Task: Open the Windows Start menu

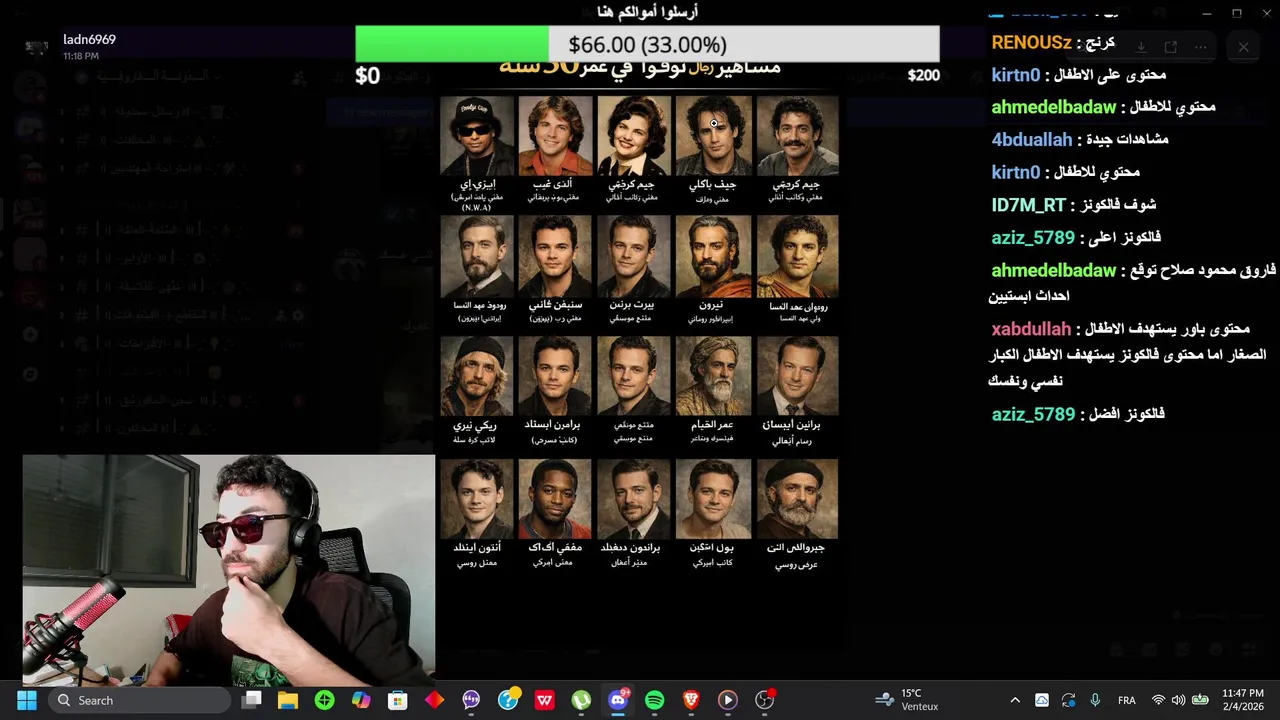Action: click(27, 700)
